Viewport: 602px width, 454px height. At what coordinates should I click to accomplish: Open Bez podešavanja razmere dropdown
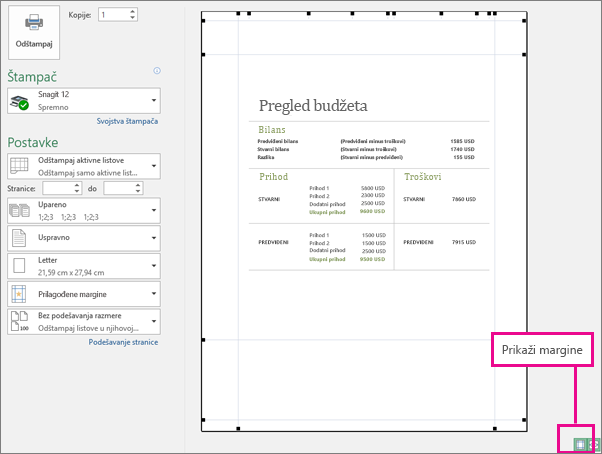pyautogui.click(x=84, y=322)
